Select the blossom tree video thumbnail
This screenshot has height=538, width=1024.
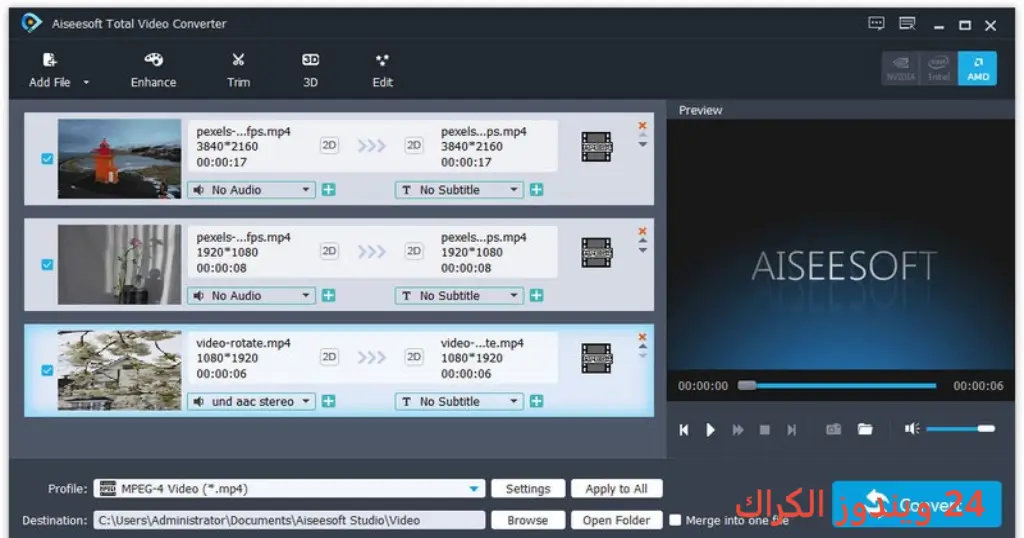click(x=120, y=370)
